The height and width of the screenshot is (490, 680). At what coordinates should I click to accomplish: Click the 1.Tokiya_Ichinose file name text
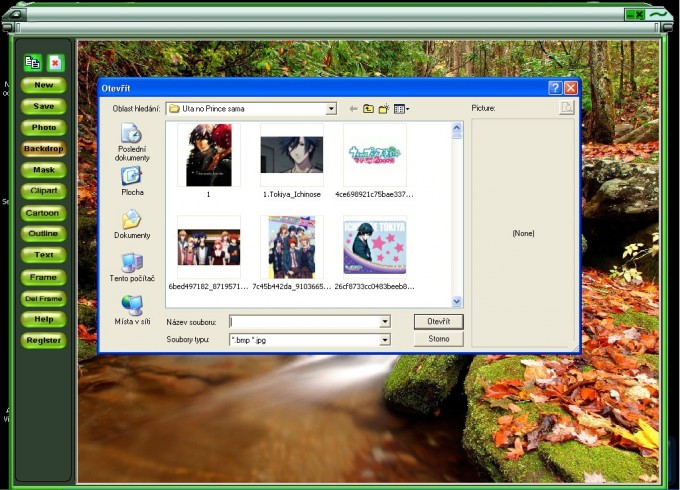click(291, 195)
